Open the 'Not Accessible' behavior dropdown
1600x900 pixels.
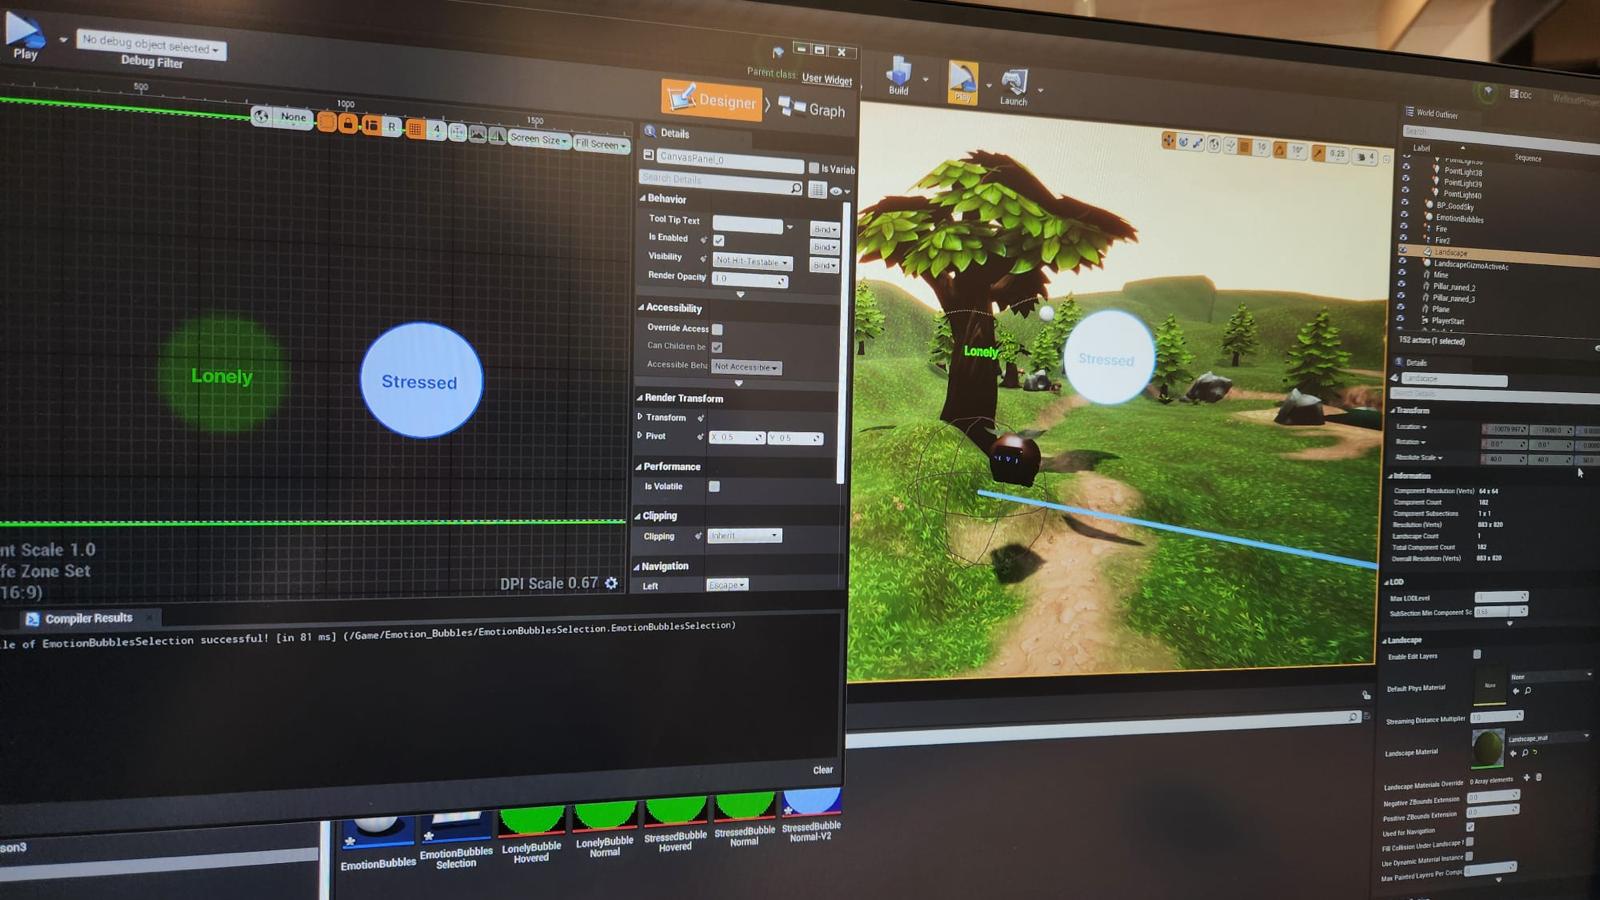click(746, 367)
